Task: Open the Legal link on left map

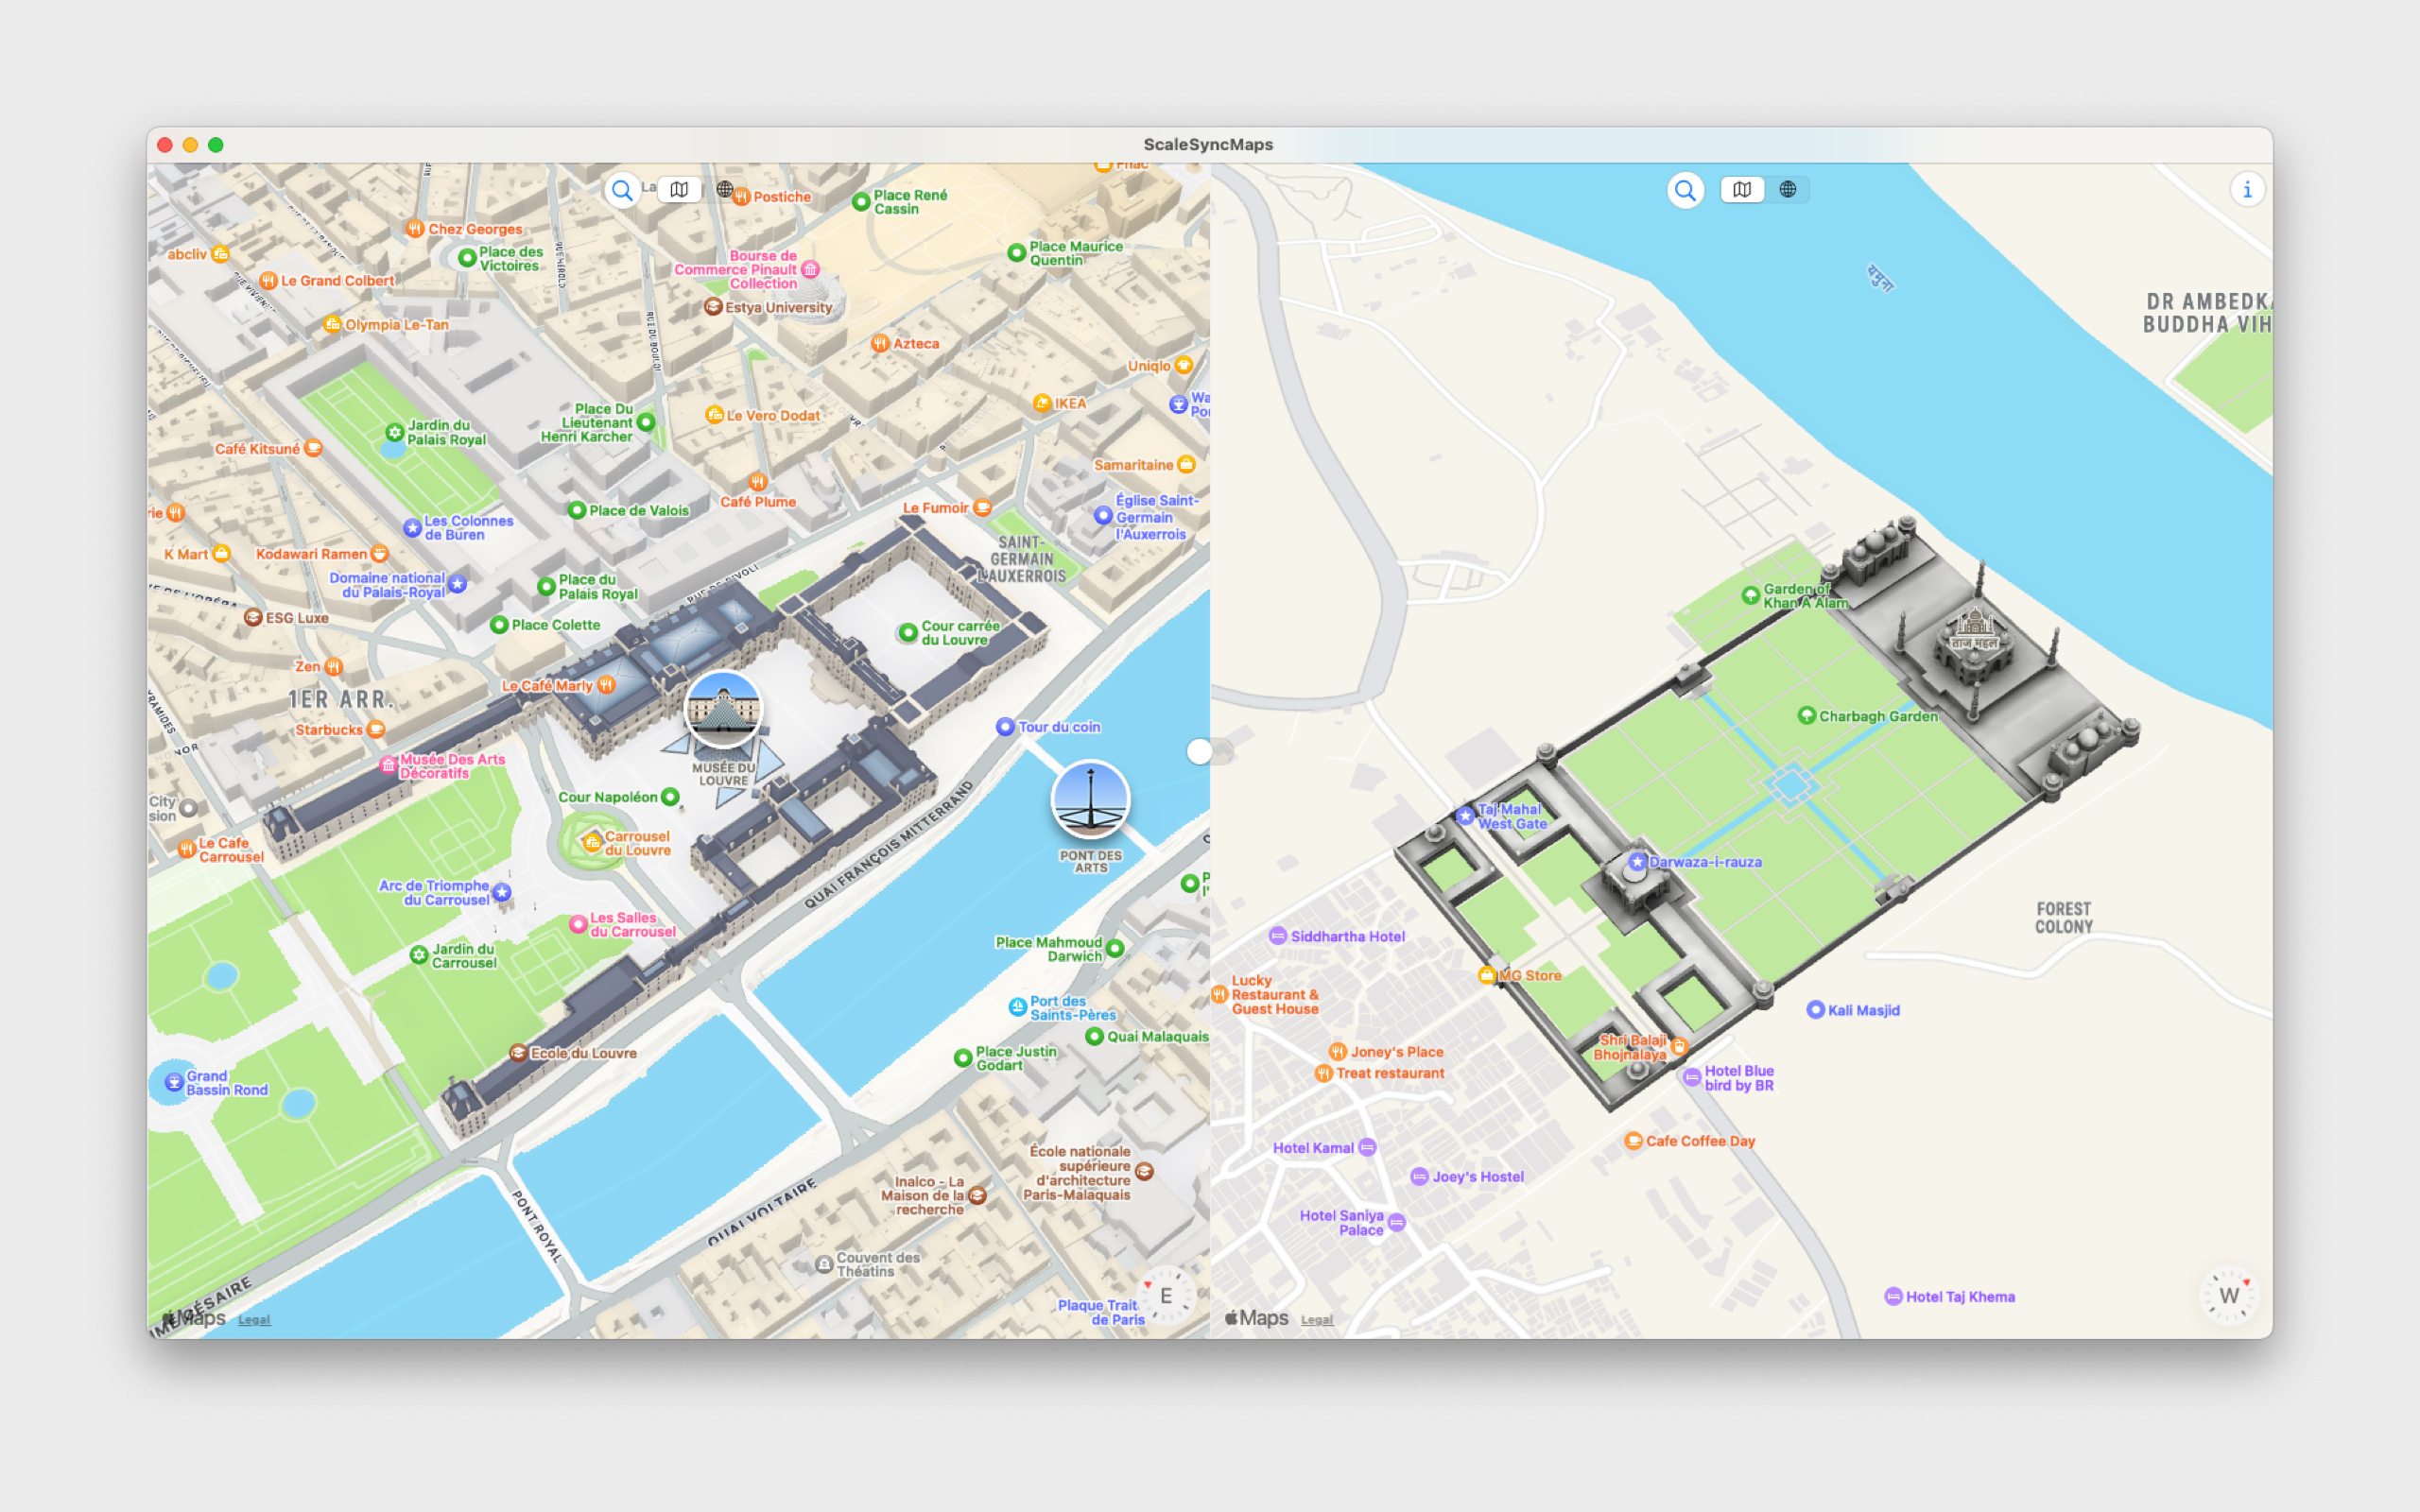Action: 254,1320
